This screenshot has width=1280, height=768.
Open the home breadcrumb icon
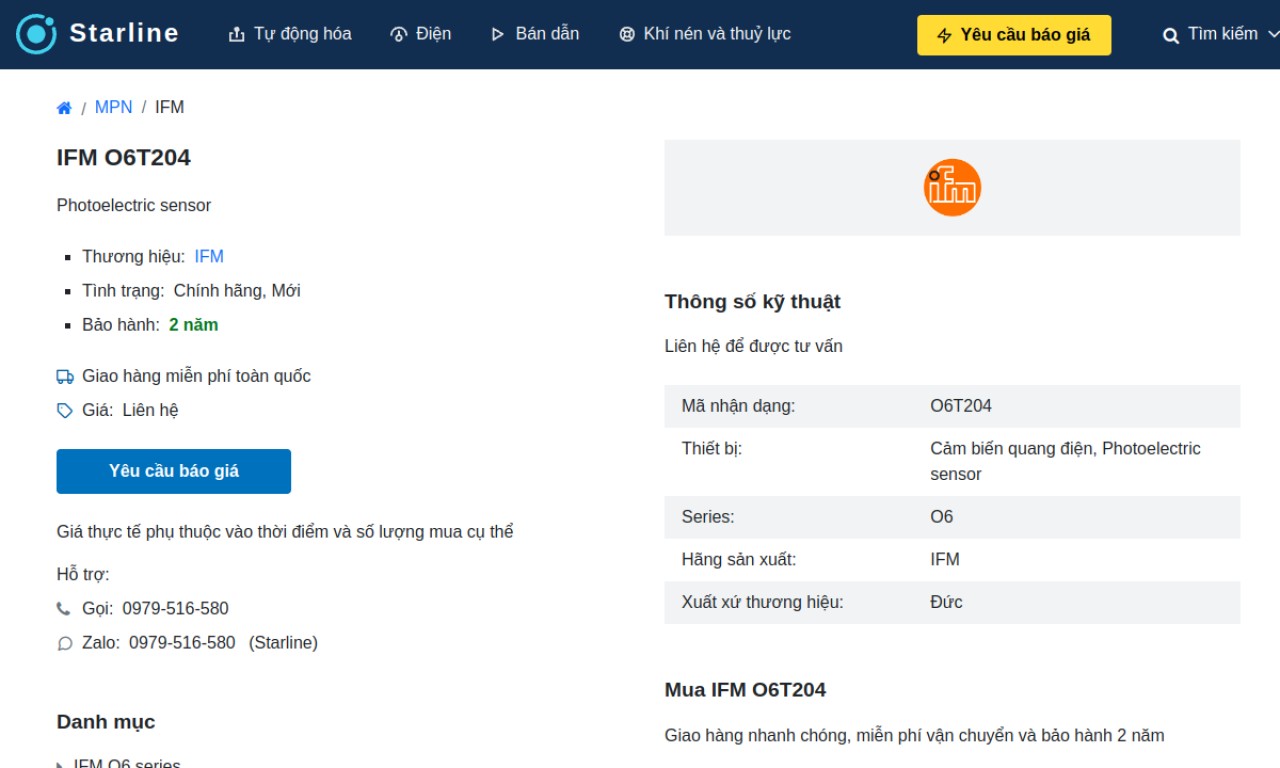tap(64, 108)
